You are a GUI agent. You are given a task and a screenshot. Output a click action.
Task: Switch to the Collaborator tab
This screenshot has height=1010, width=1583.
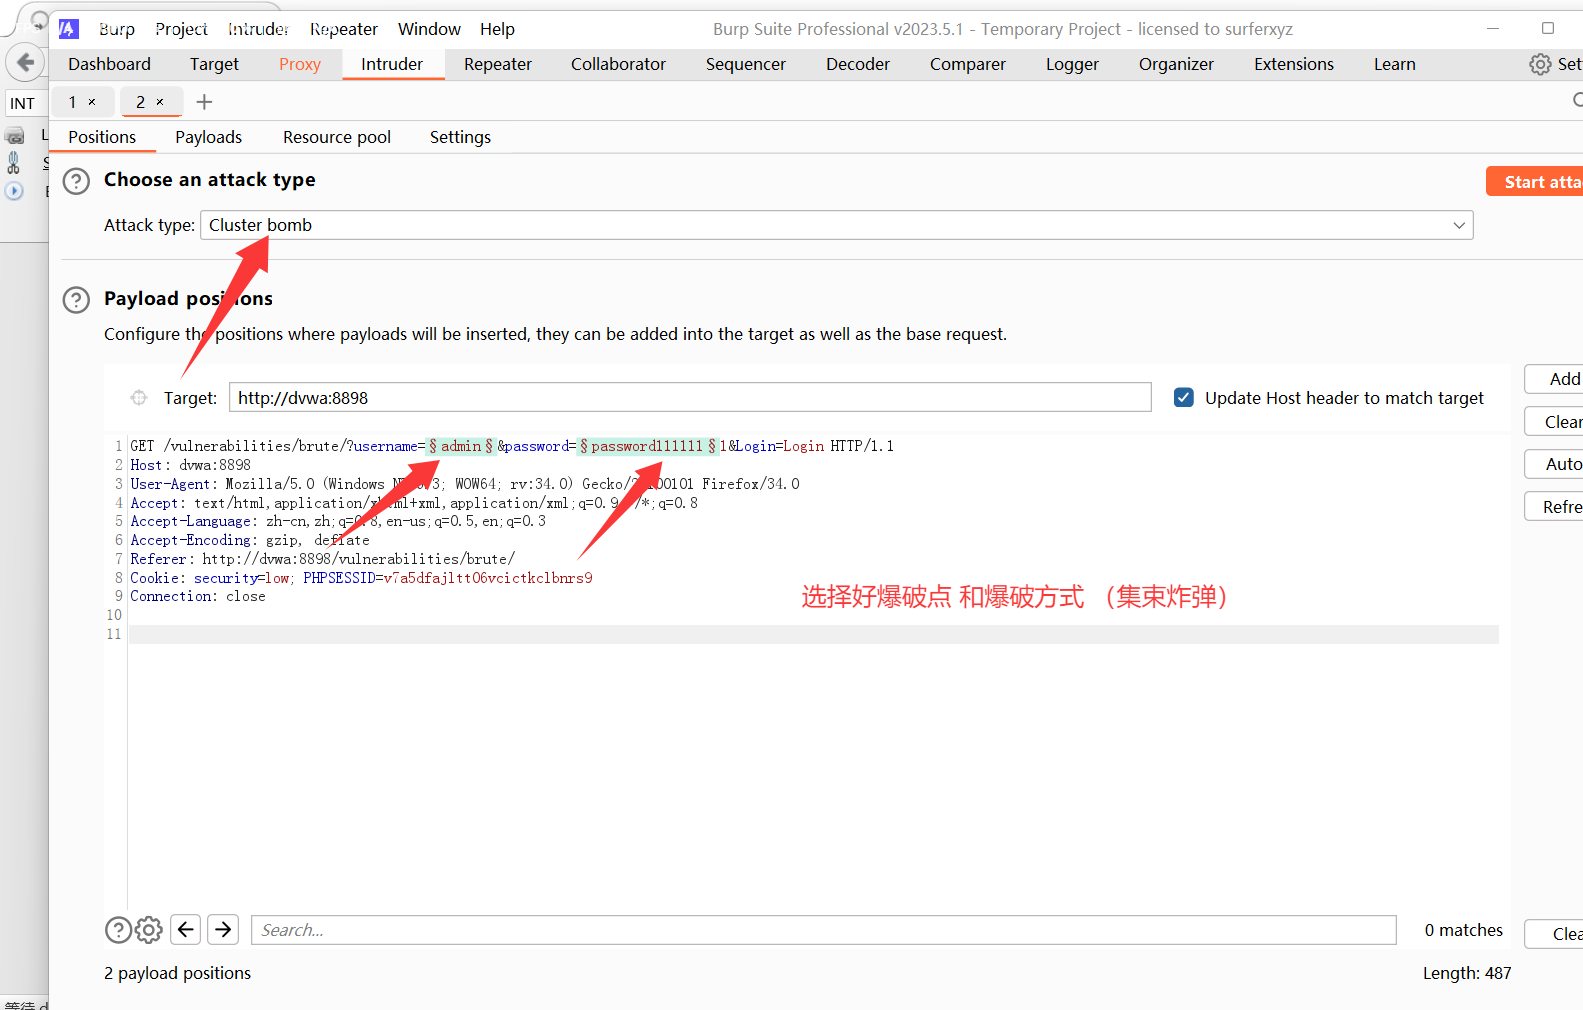pos(618,64)
